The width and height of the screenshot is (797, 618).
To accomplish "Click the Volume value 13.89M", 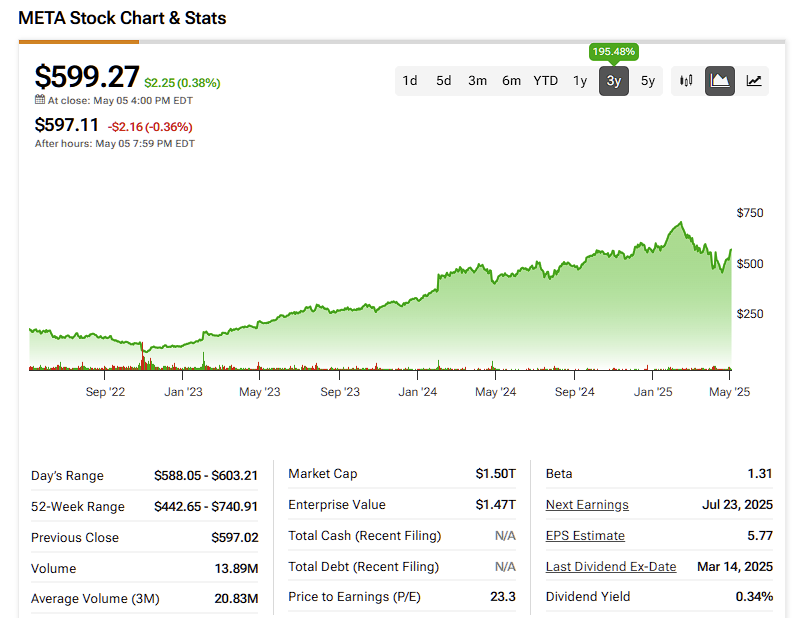I will click(x=236, y=569).
